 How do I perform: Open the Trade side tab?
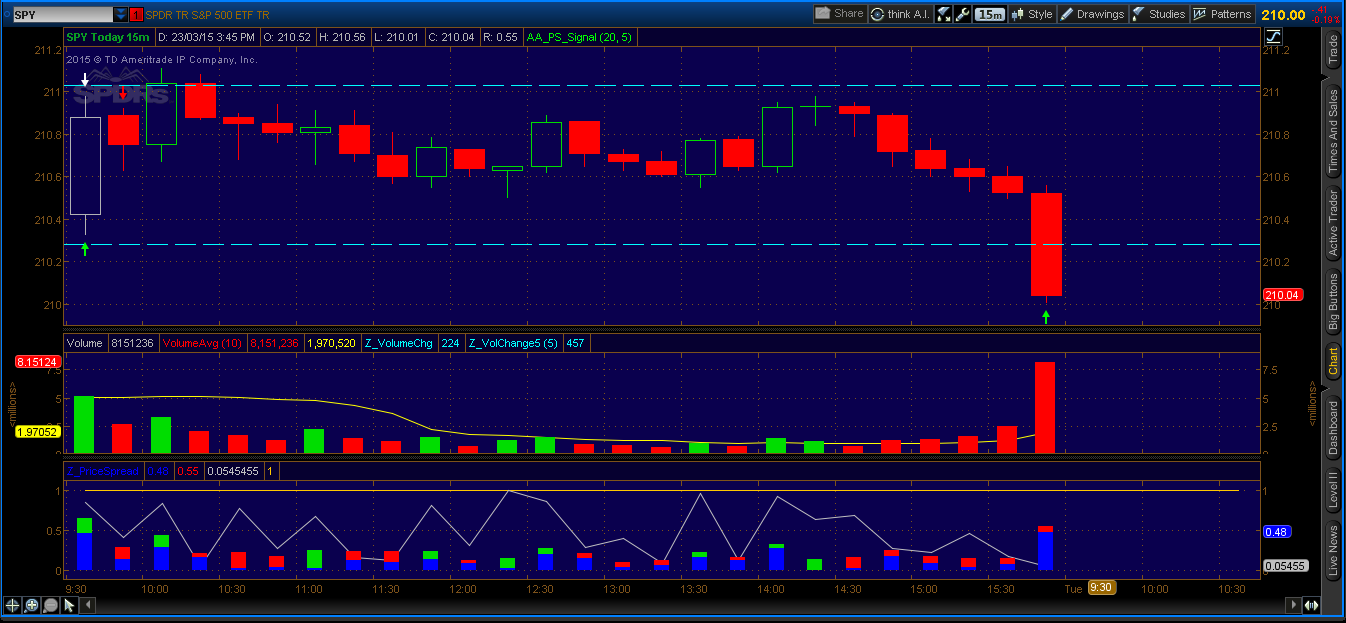pyautogui.click(x=1332, y=50)
